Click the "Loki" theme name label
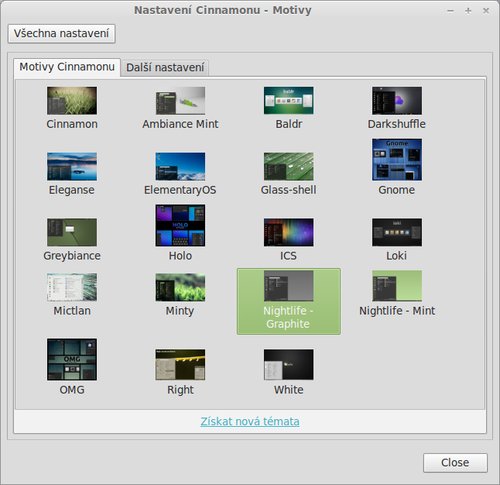 point(397,256)
